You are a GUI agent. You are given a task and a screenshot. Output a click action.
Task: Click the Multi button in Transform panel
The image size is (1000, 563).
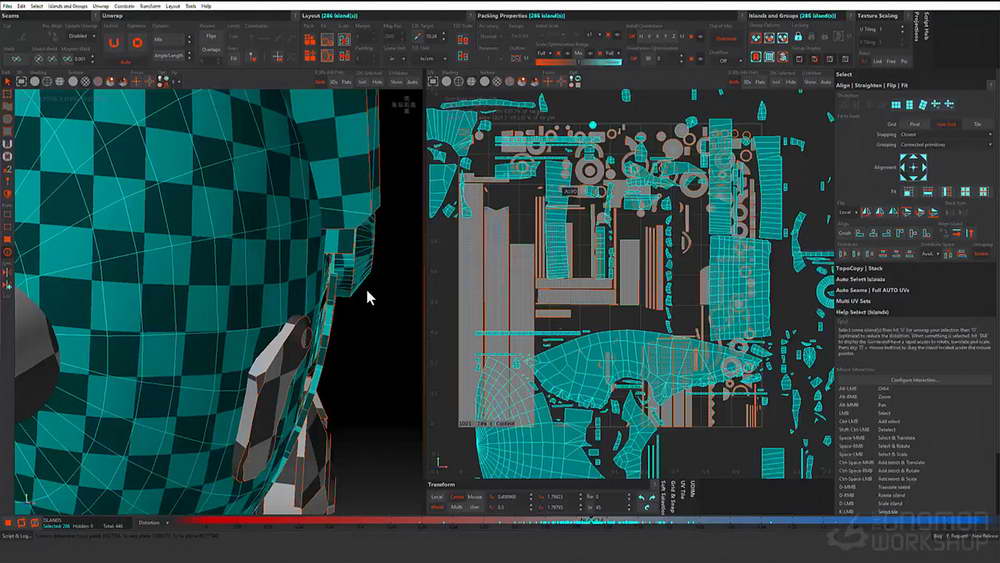[457, 508]
